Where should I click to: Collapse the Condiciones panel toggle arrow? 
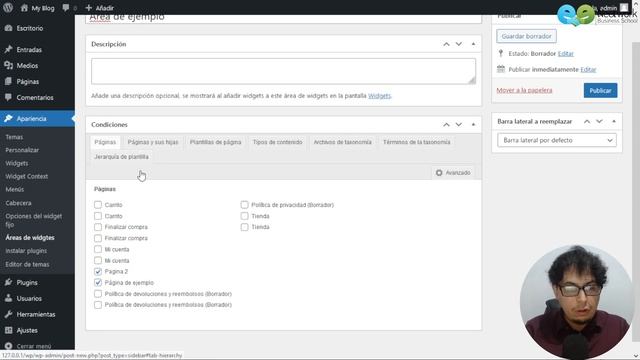click(x=473, y=124)
